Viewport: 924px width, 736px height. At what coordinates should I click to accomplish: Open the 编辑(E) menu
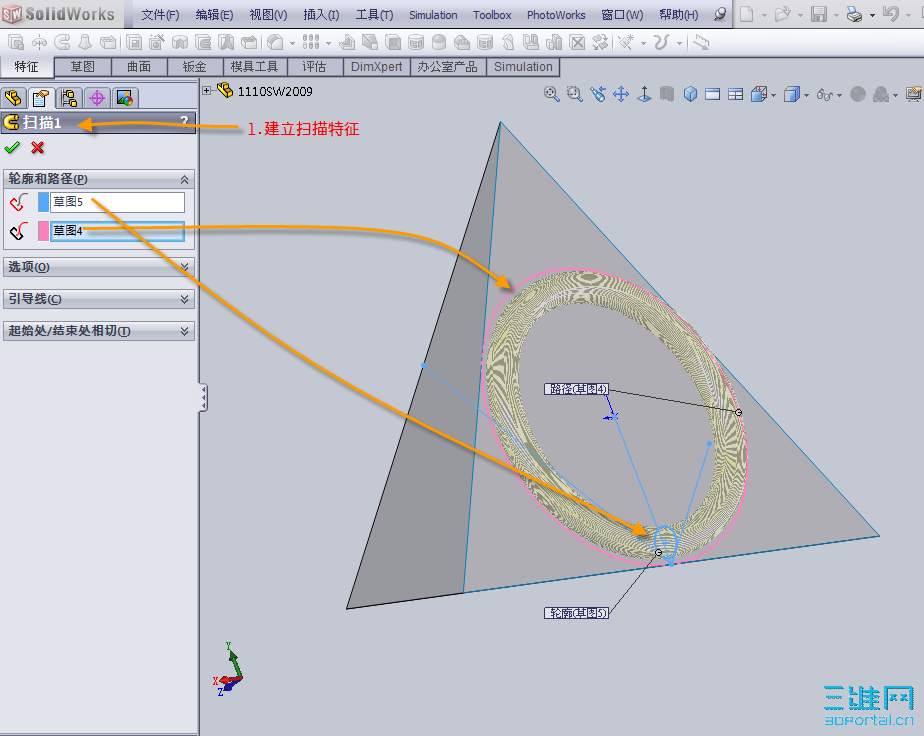tap(214, 15)
